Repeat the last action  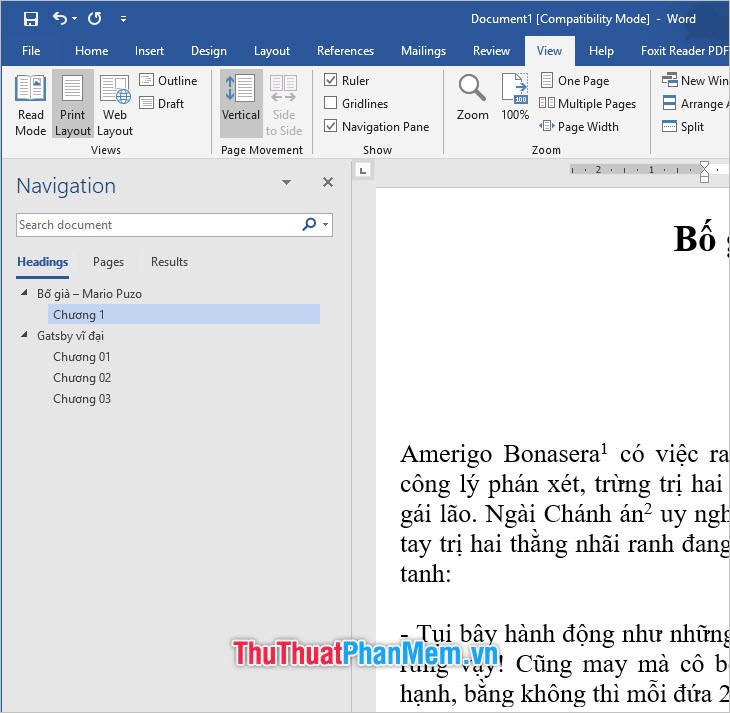(95, 19)
